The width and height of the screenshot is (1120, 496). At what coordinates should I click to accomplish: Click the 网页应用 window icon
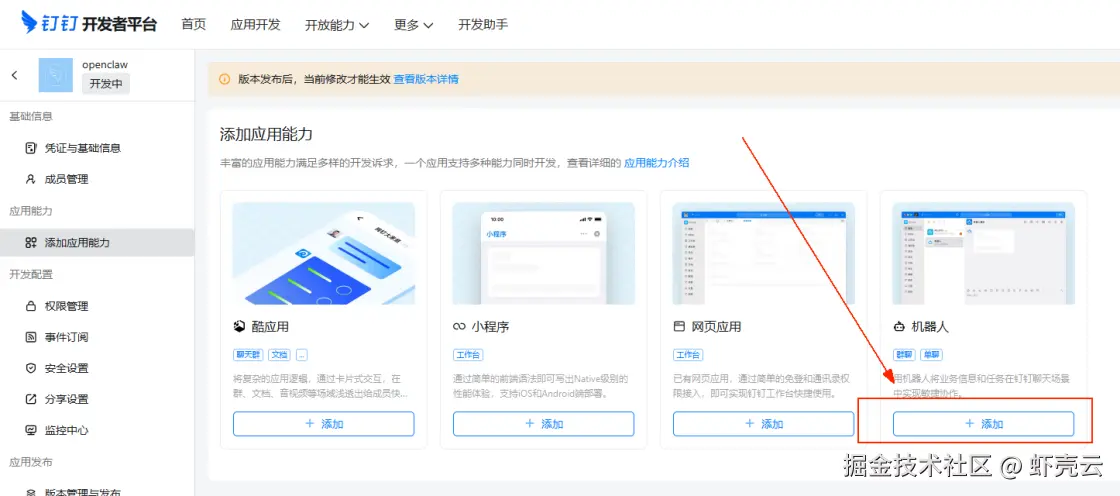coord(679,327)
